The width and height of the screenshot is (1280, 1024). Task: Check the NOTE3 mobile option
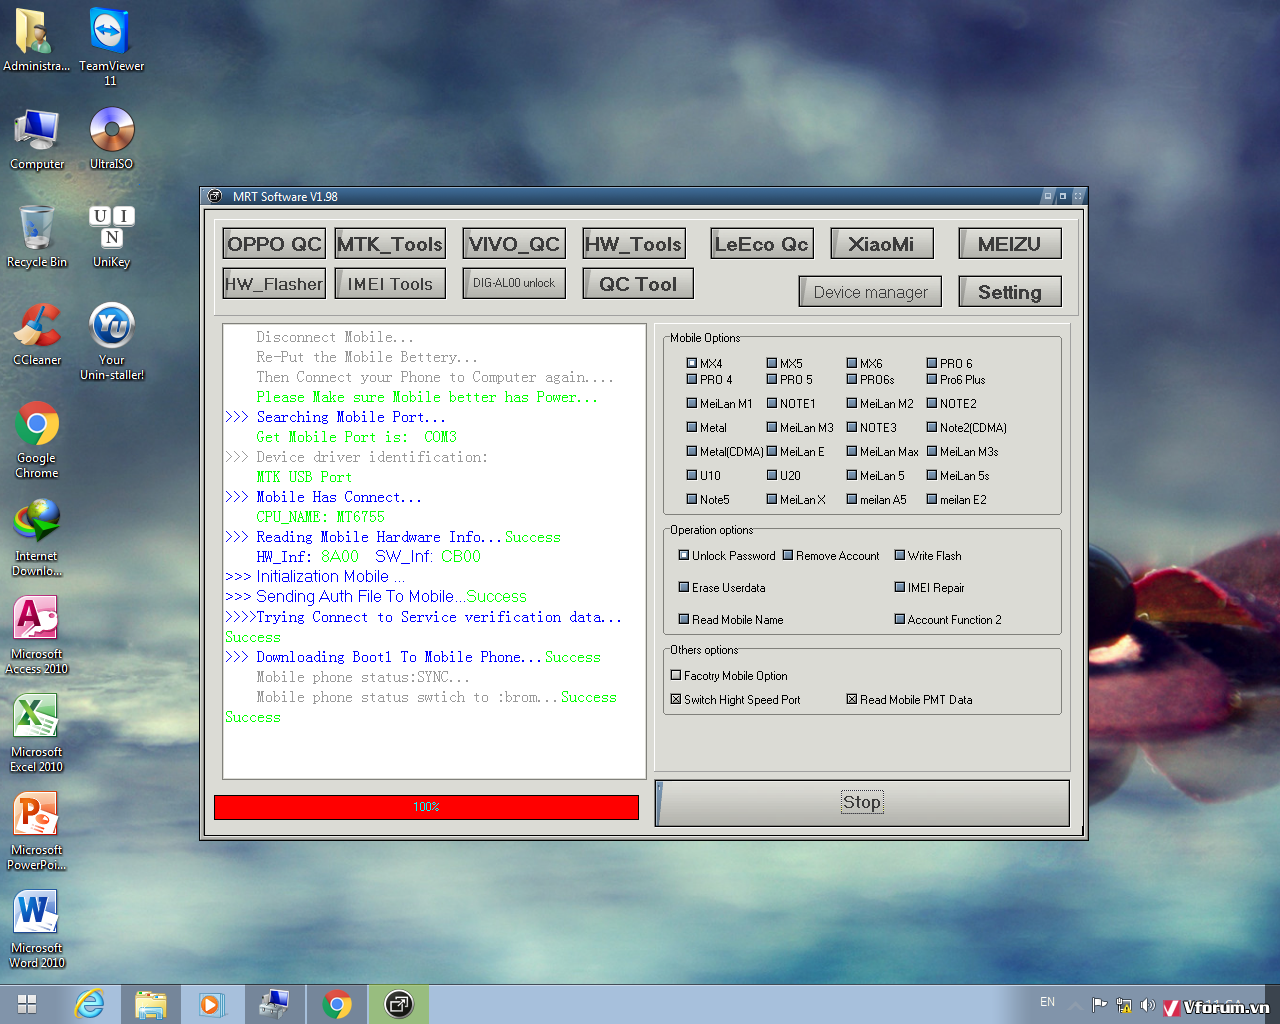tap(852, 427)
